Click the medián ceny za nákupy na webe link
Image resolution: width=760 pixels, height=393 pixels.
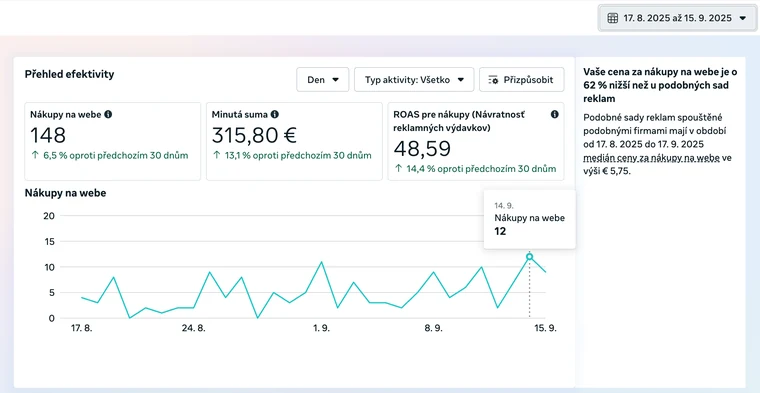tap(651, 158)
